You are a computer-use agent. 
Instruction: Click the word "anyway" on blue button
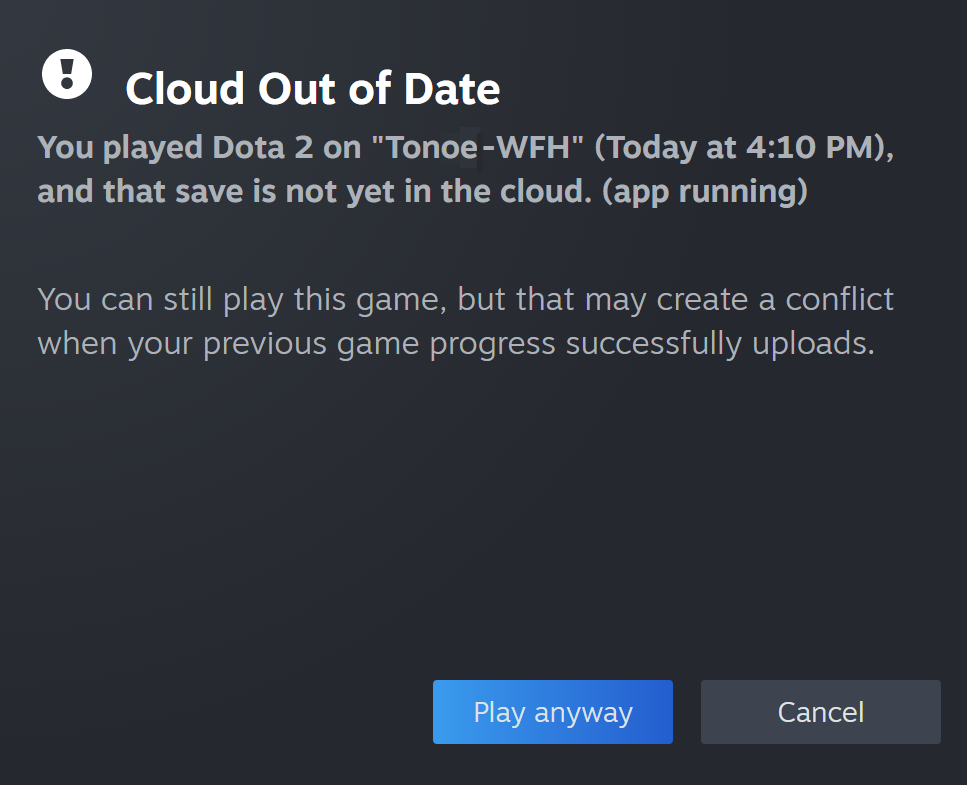coord(583,713)
